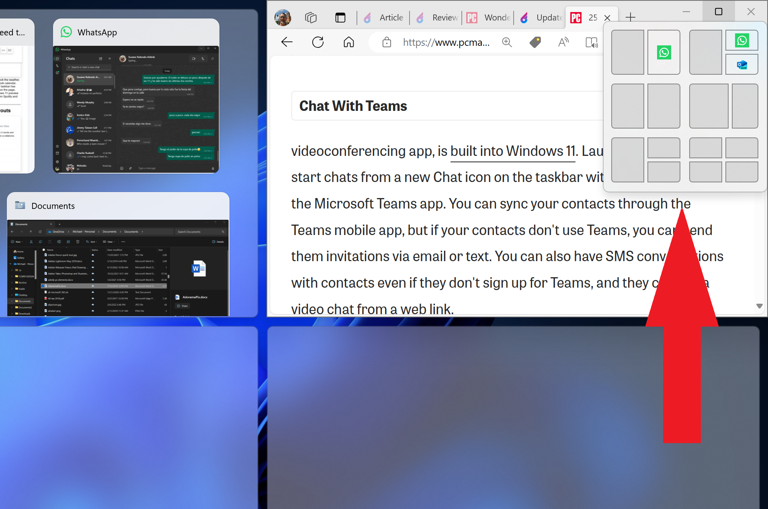The width and height of the screenshot is (768, 509).
Task: Click the 'built into Windows 11' link
Action: pos(512,152)
